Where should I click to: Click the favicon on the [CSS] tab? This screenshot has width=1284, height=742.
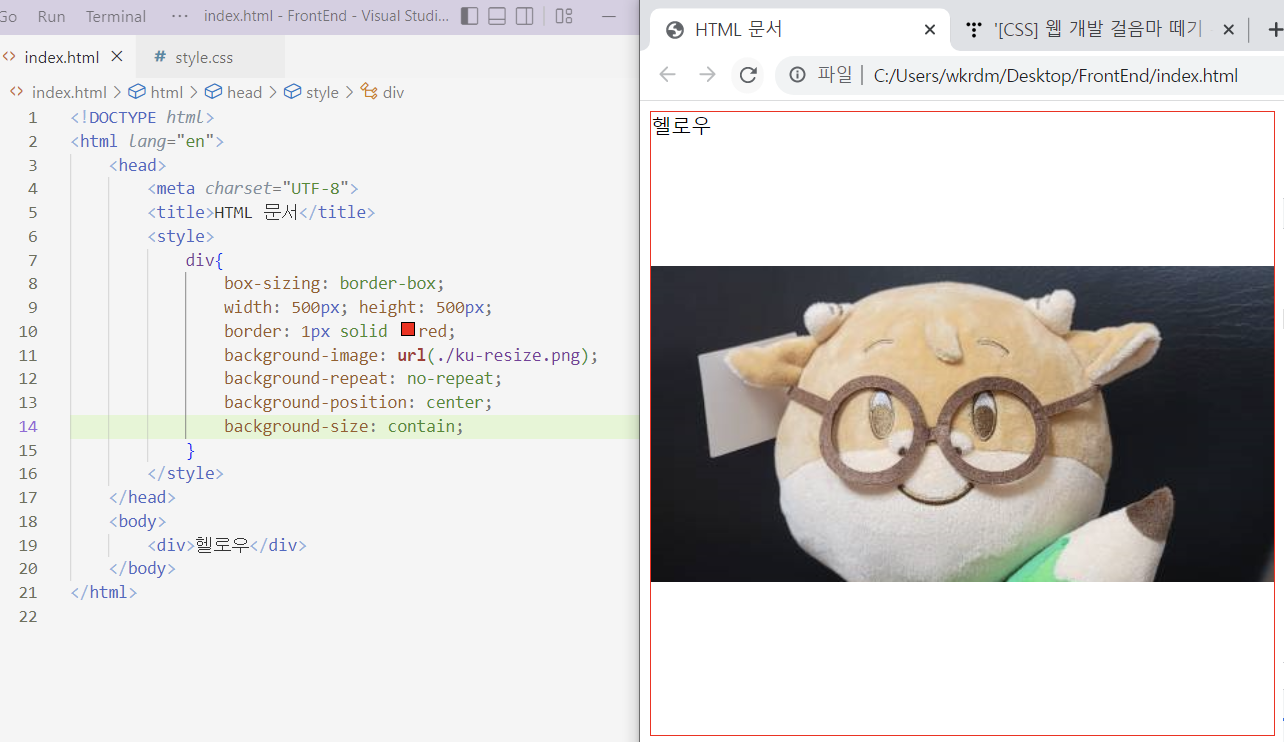point(974,30)
